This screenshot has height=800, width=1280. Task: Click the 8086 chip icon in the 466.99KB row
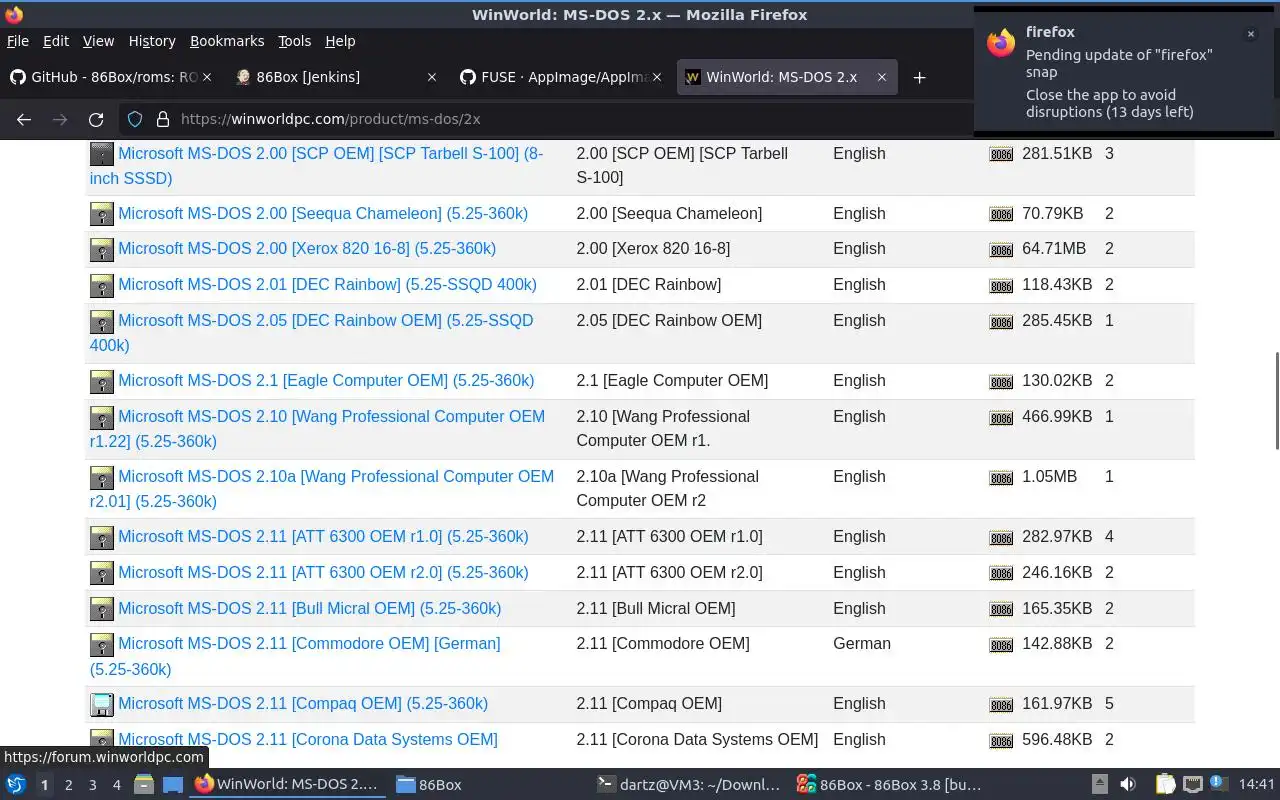[x=1001, y=418]
